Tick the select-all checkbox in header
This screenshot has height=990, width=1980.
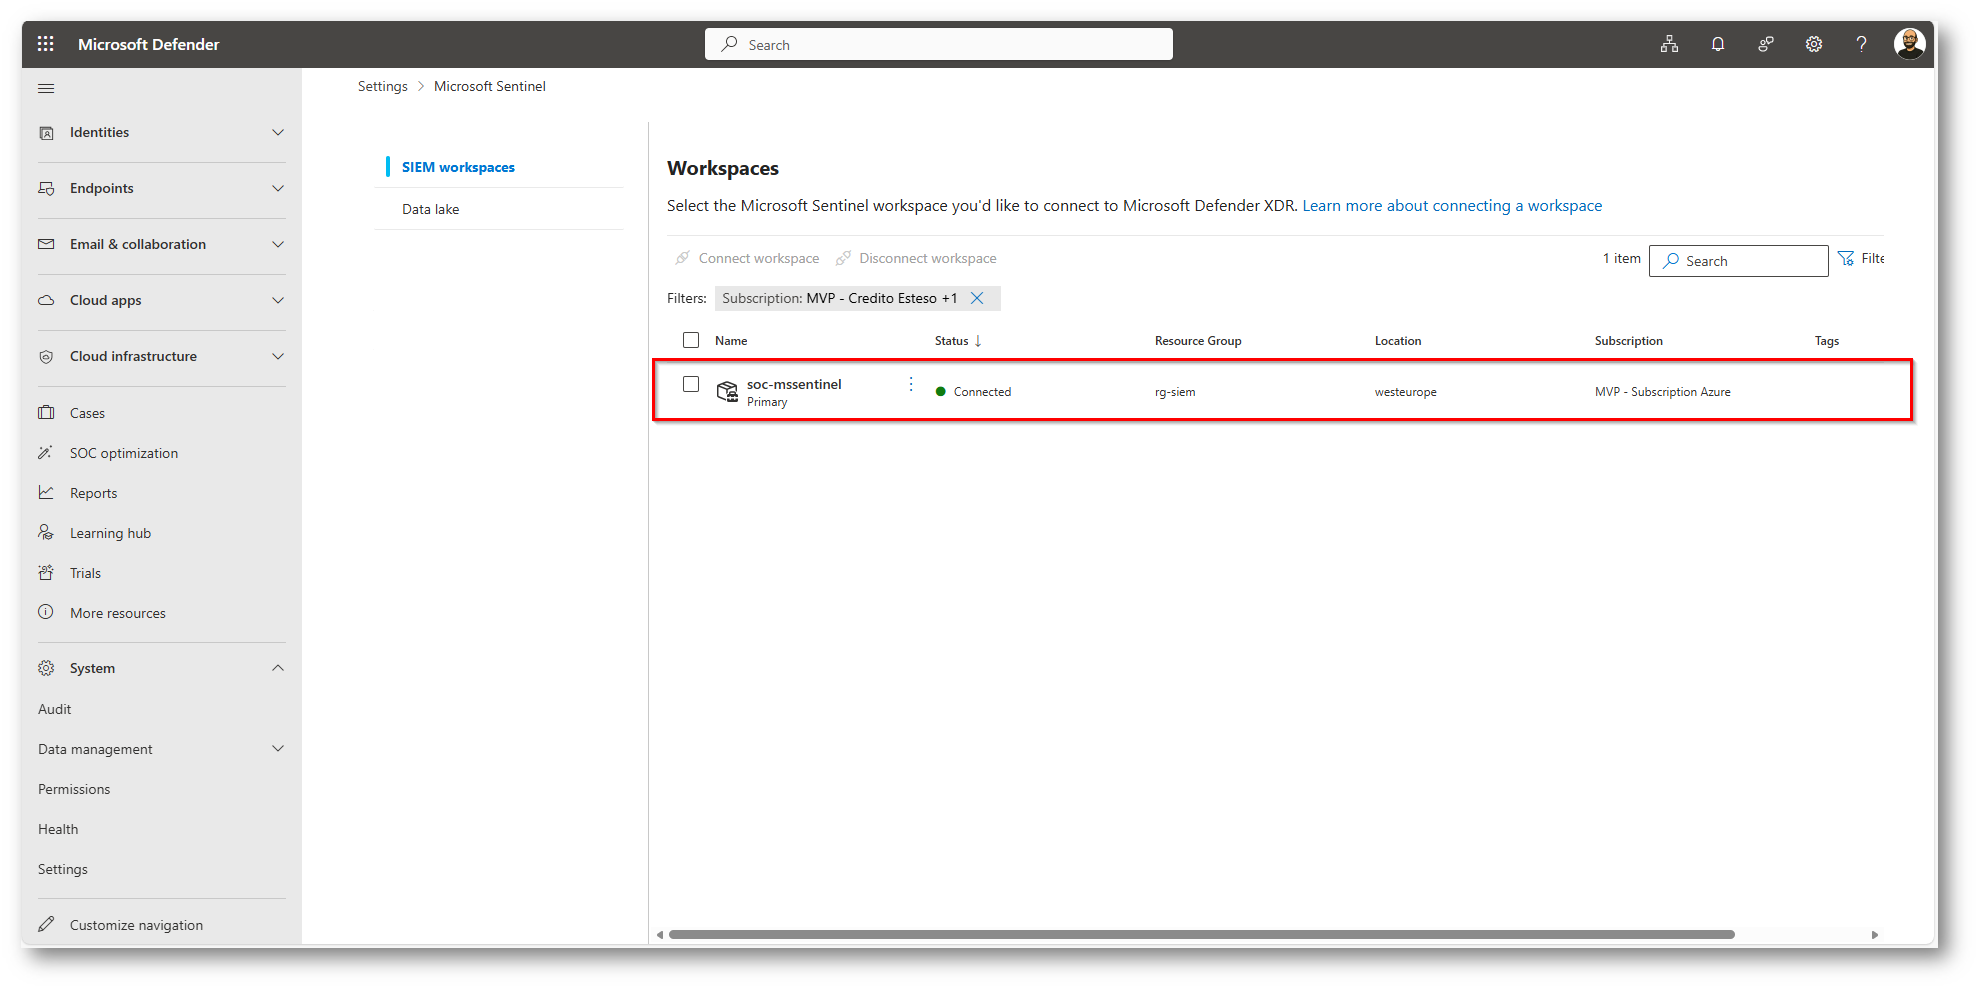click(691, 340)
